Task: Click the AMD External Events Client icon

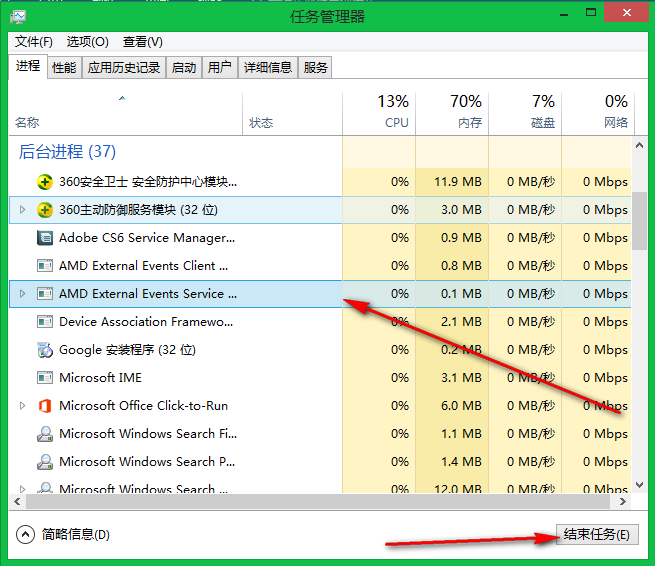Action: coord(45,266)
